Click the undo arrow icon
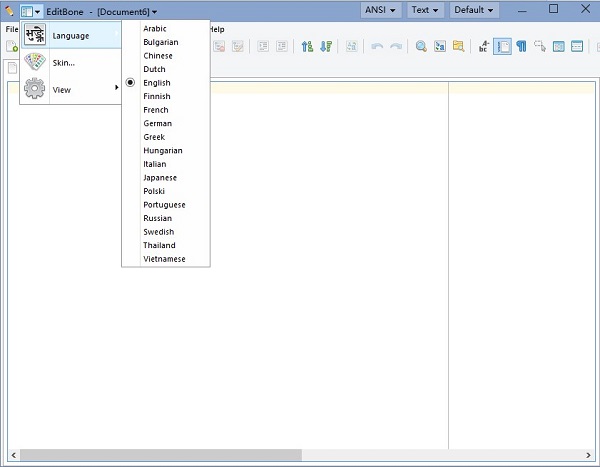Screen dimensions: 600x467 tap(377, 46)
